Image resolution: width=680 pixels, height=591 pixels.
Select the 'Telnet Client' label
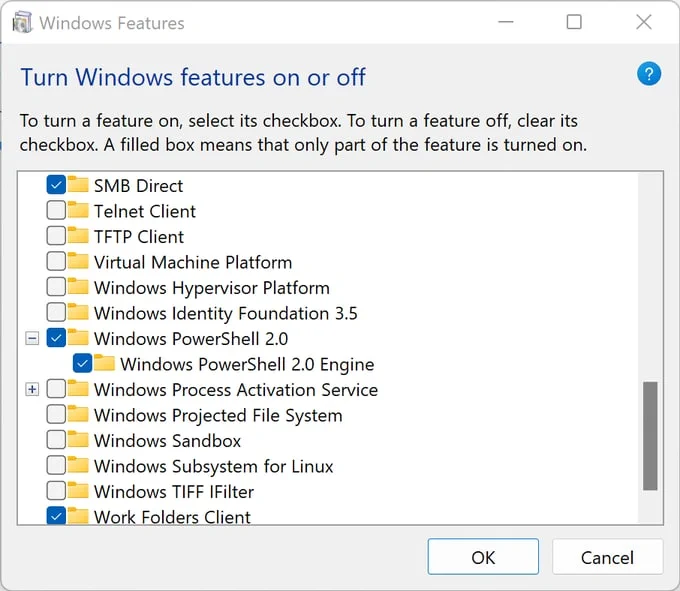(x=145, y=212)
